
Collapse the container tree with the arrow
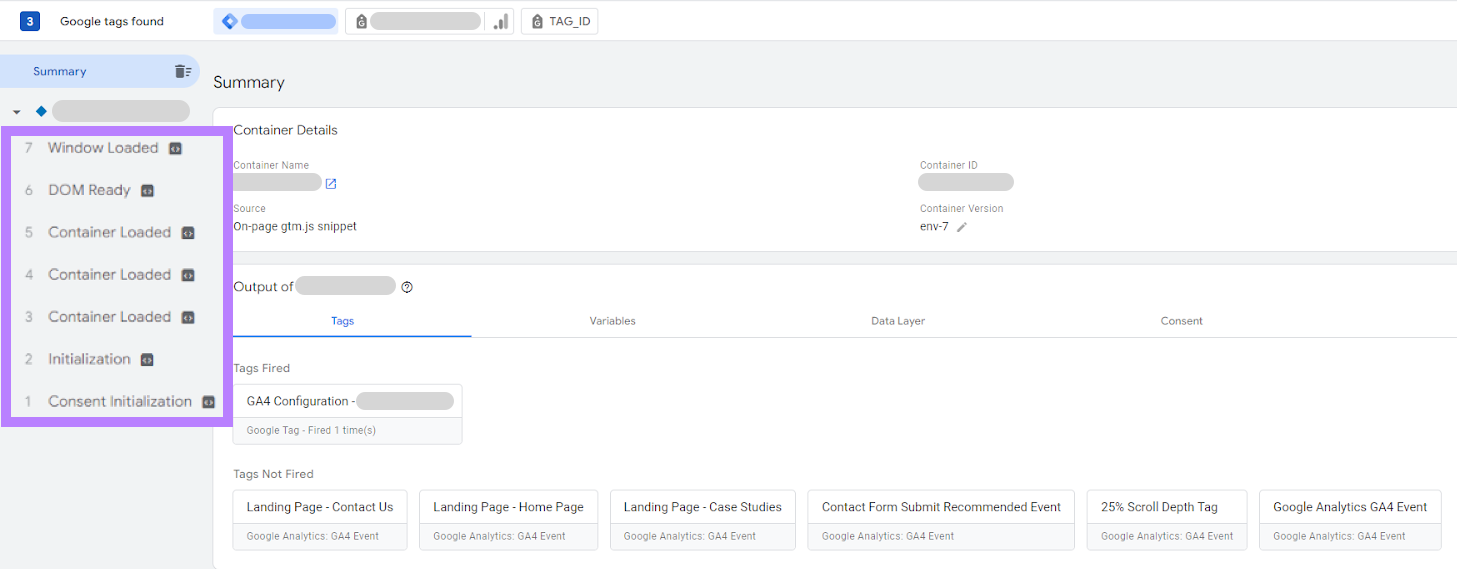click(17, 112)
